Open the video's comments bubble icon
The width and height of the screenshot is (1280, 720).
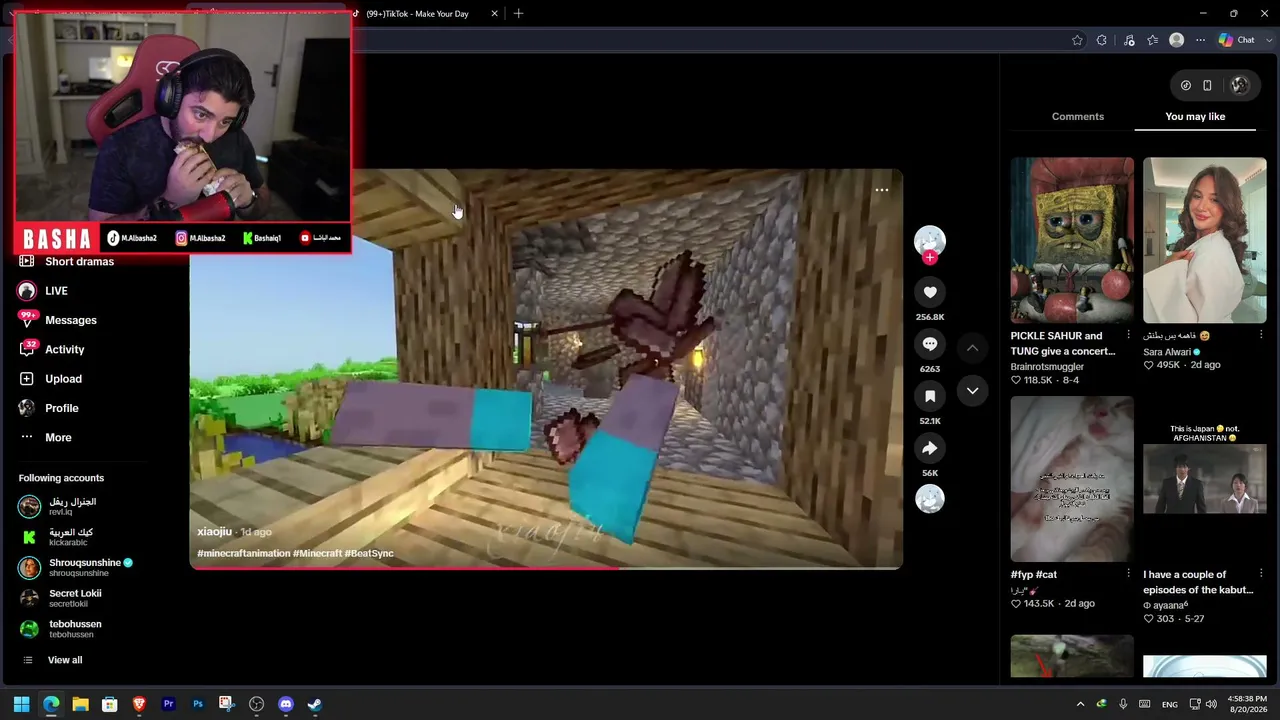[930, 344]
